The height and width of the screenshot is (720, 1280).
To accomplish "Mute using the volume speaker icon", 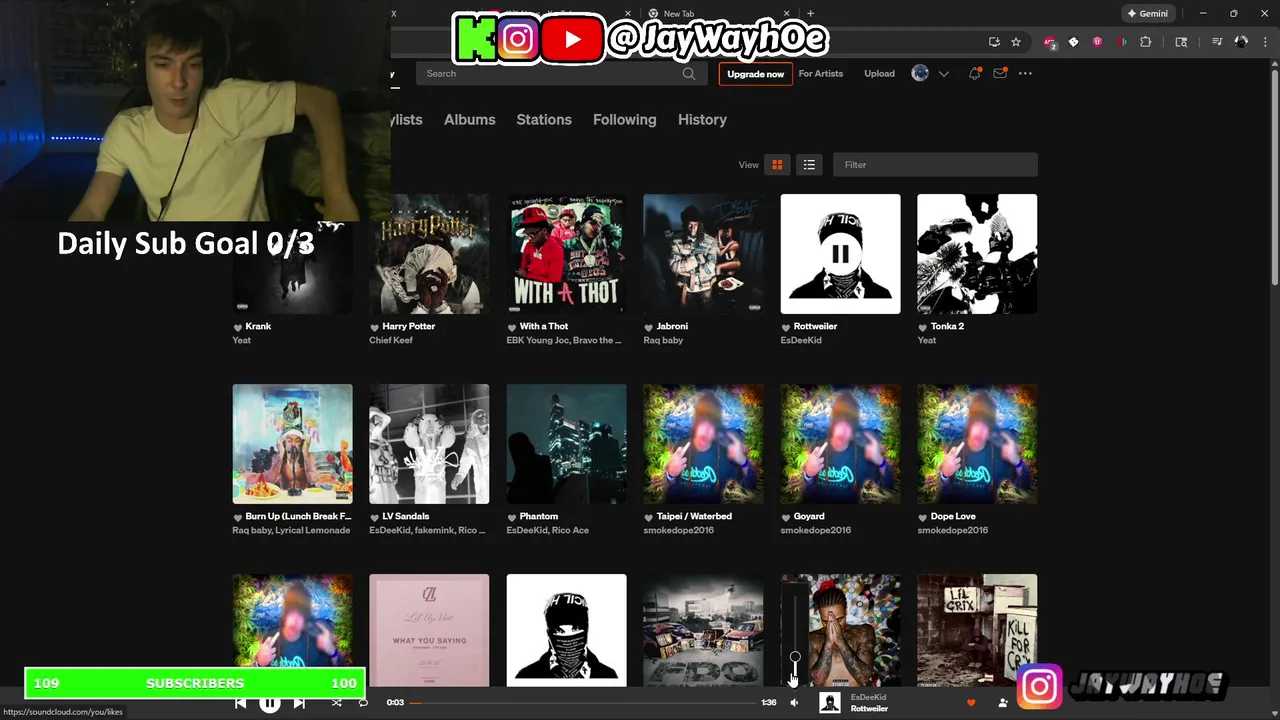I will point(794,703).
